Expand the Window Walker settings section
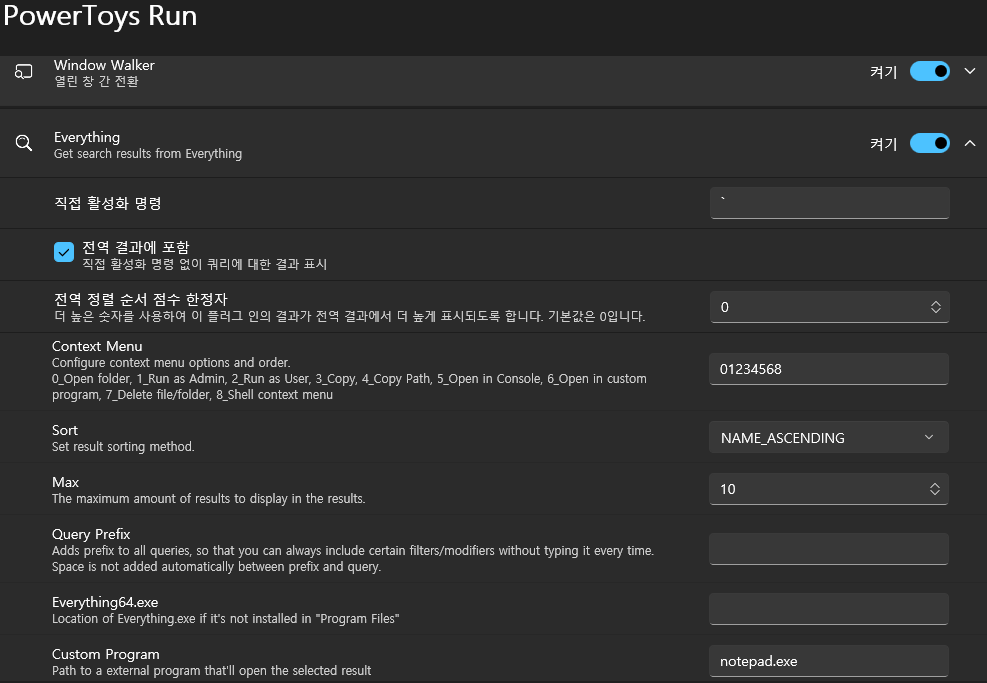Image resolution: width=987 pixels, height=683 pixels. [969, 71]
